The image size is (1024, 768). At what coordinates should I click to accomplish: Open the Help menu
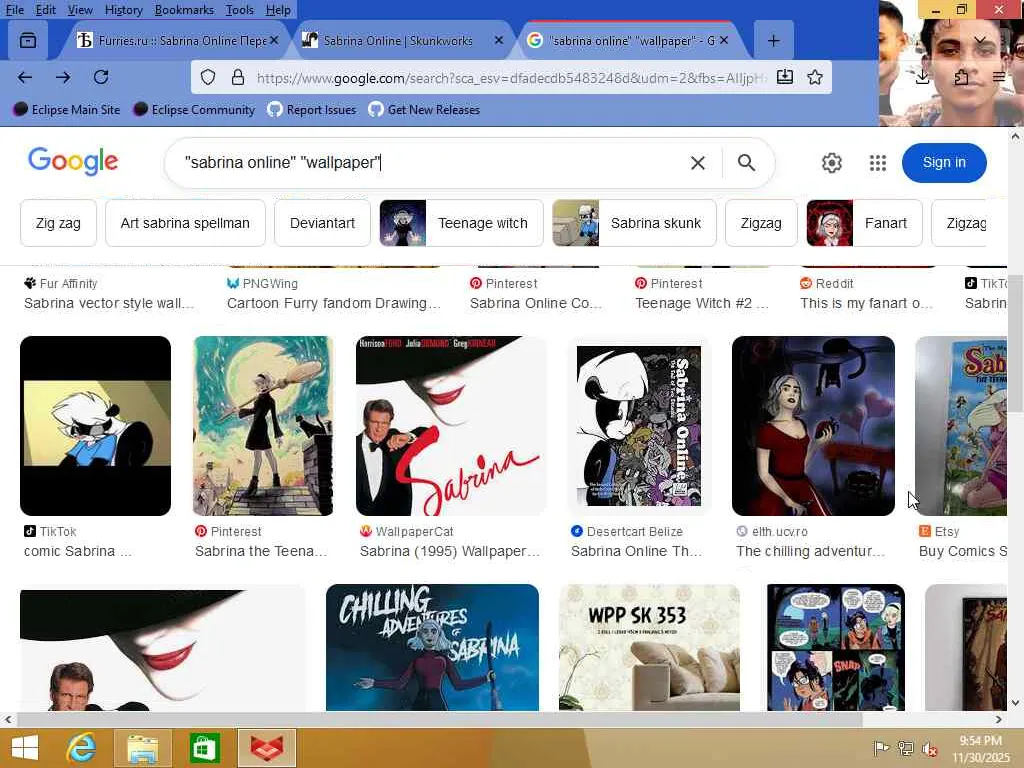[x=278, y=10]
